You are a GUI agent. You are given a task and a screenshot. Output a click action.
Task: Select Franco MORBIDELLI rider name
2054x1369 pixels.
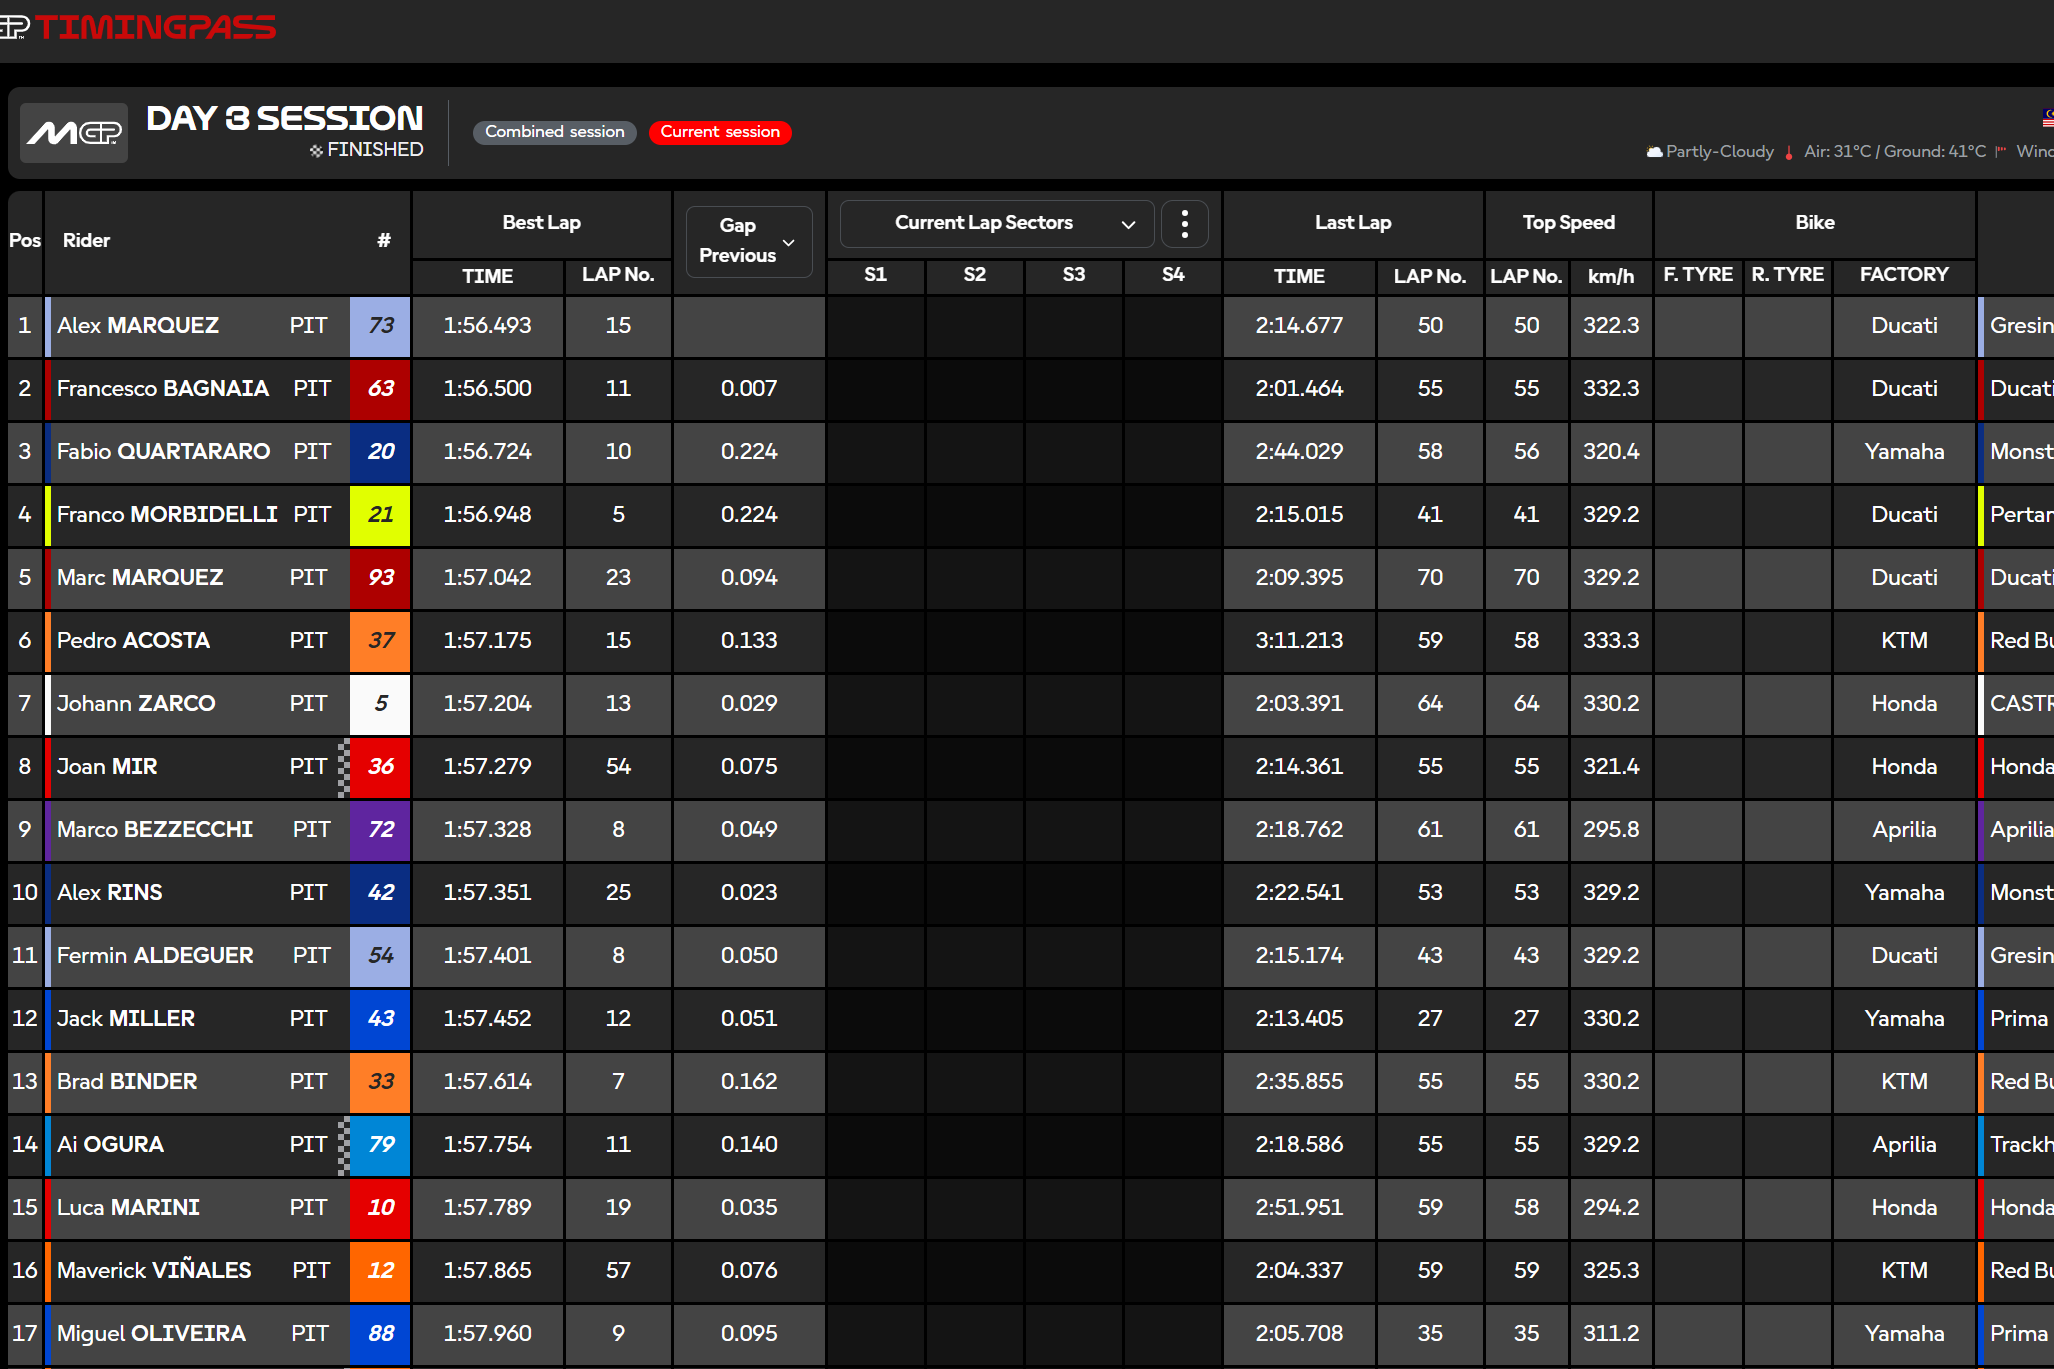tap(167, 515)
